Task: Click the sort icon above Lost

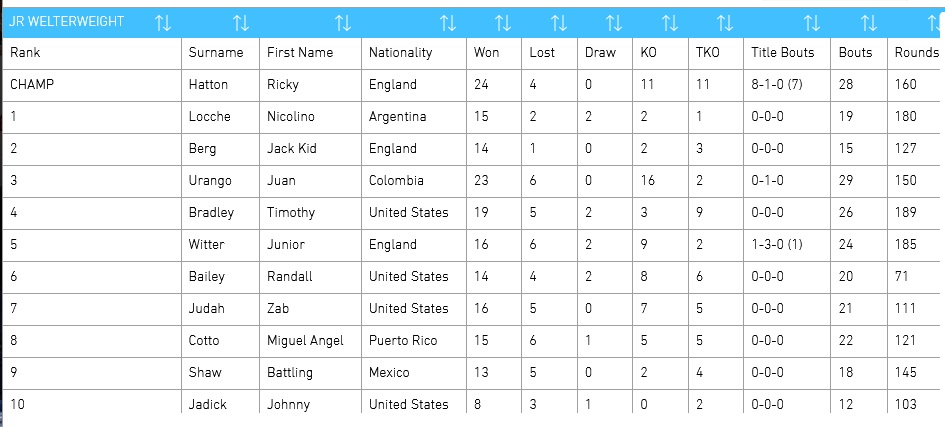Action: click(559, 22)
